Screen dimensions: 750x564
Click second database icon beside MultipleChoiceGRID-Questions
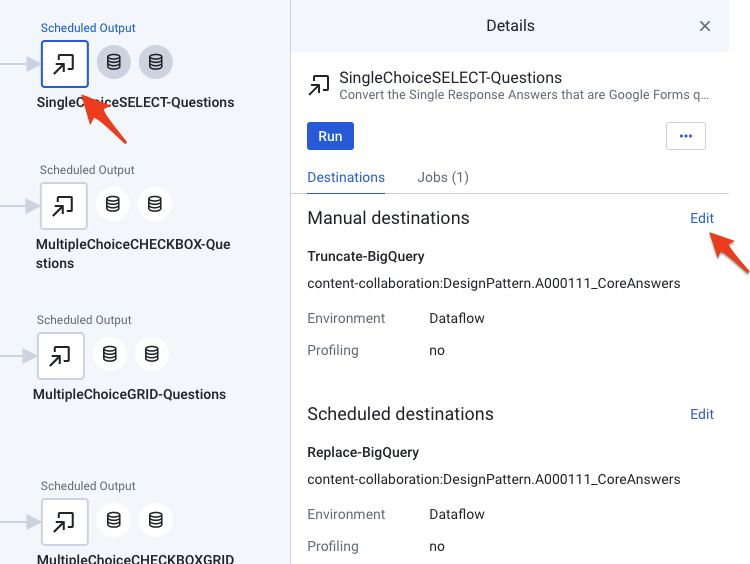click(152, 355)
